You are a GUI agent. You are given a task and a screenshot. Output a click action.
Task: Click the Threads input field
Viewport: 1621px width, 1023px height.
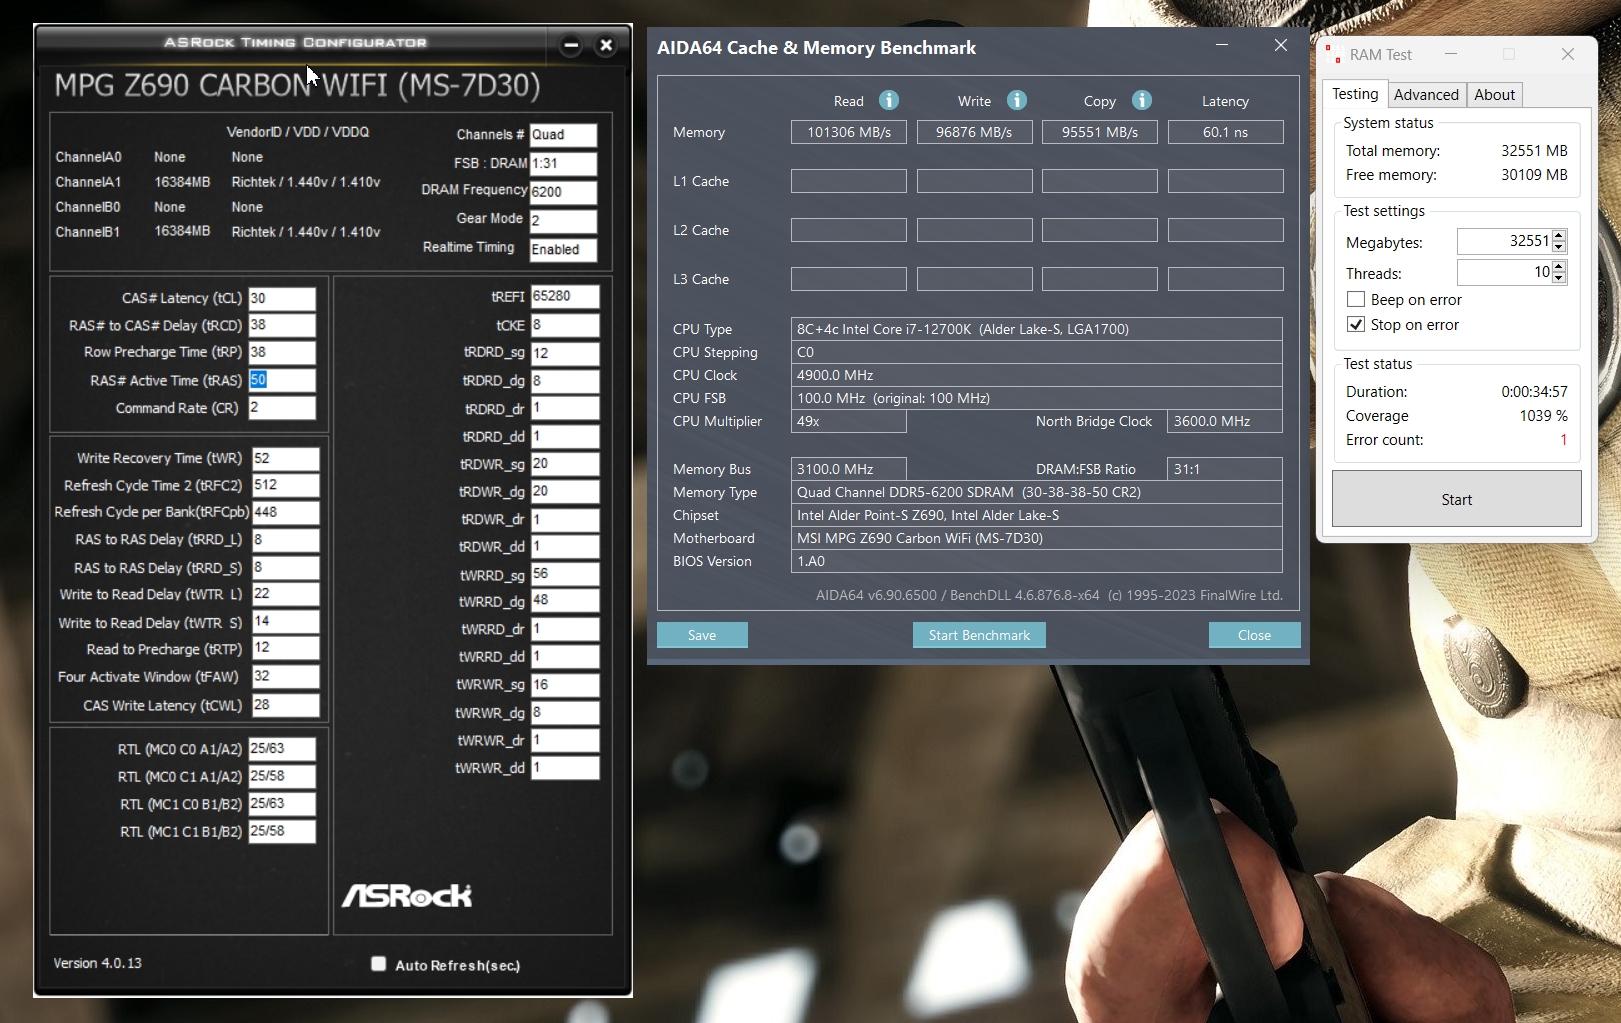[1504, 272]
